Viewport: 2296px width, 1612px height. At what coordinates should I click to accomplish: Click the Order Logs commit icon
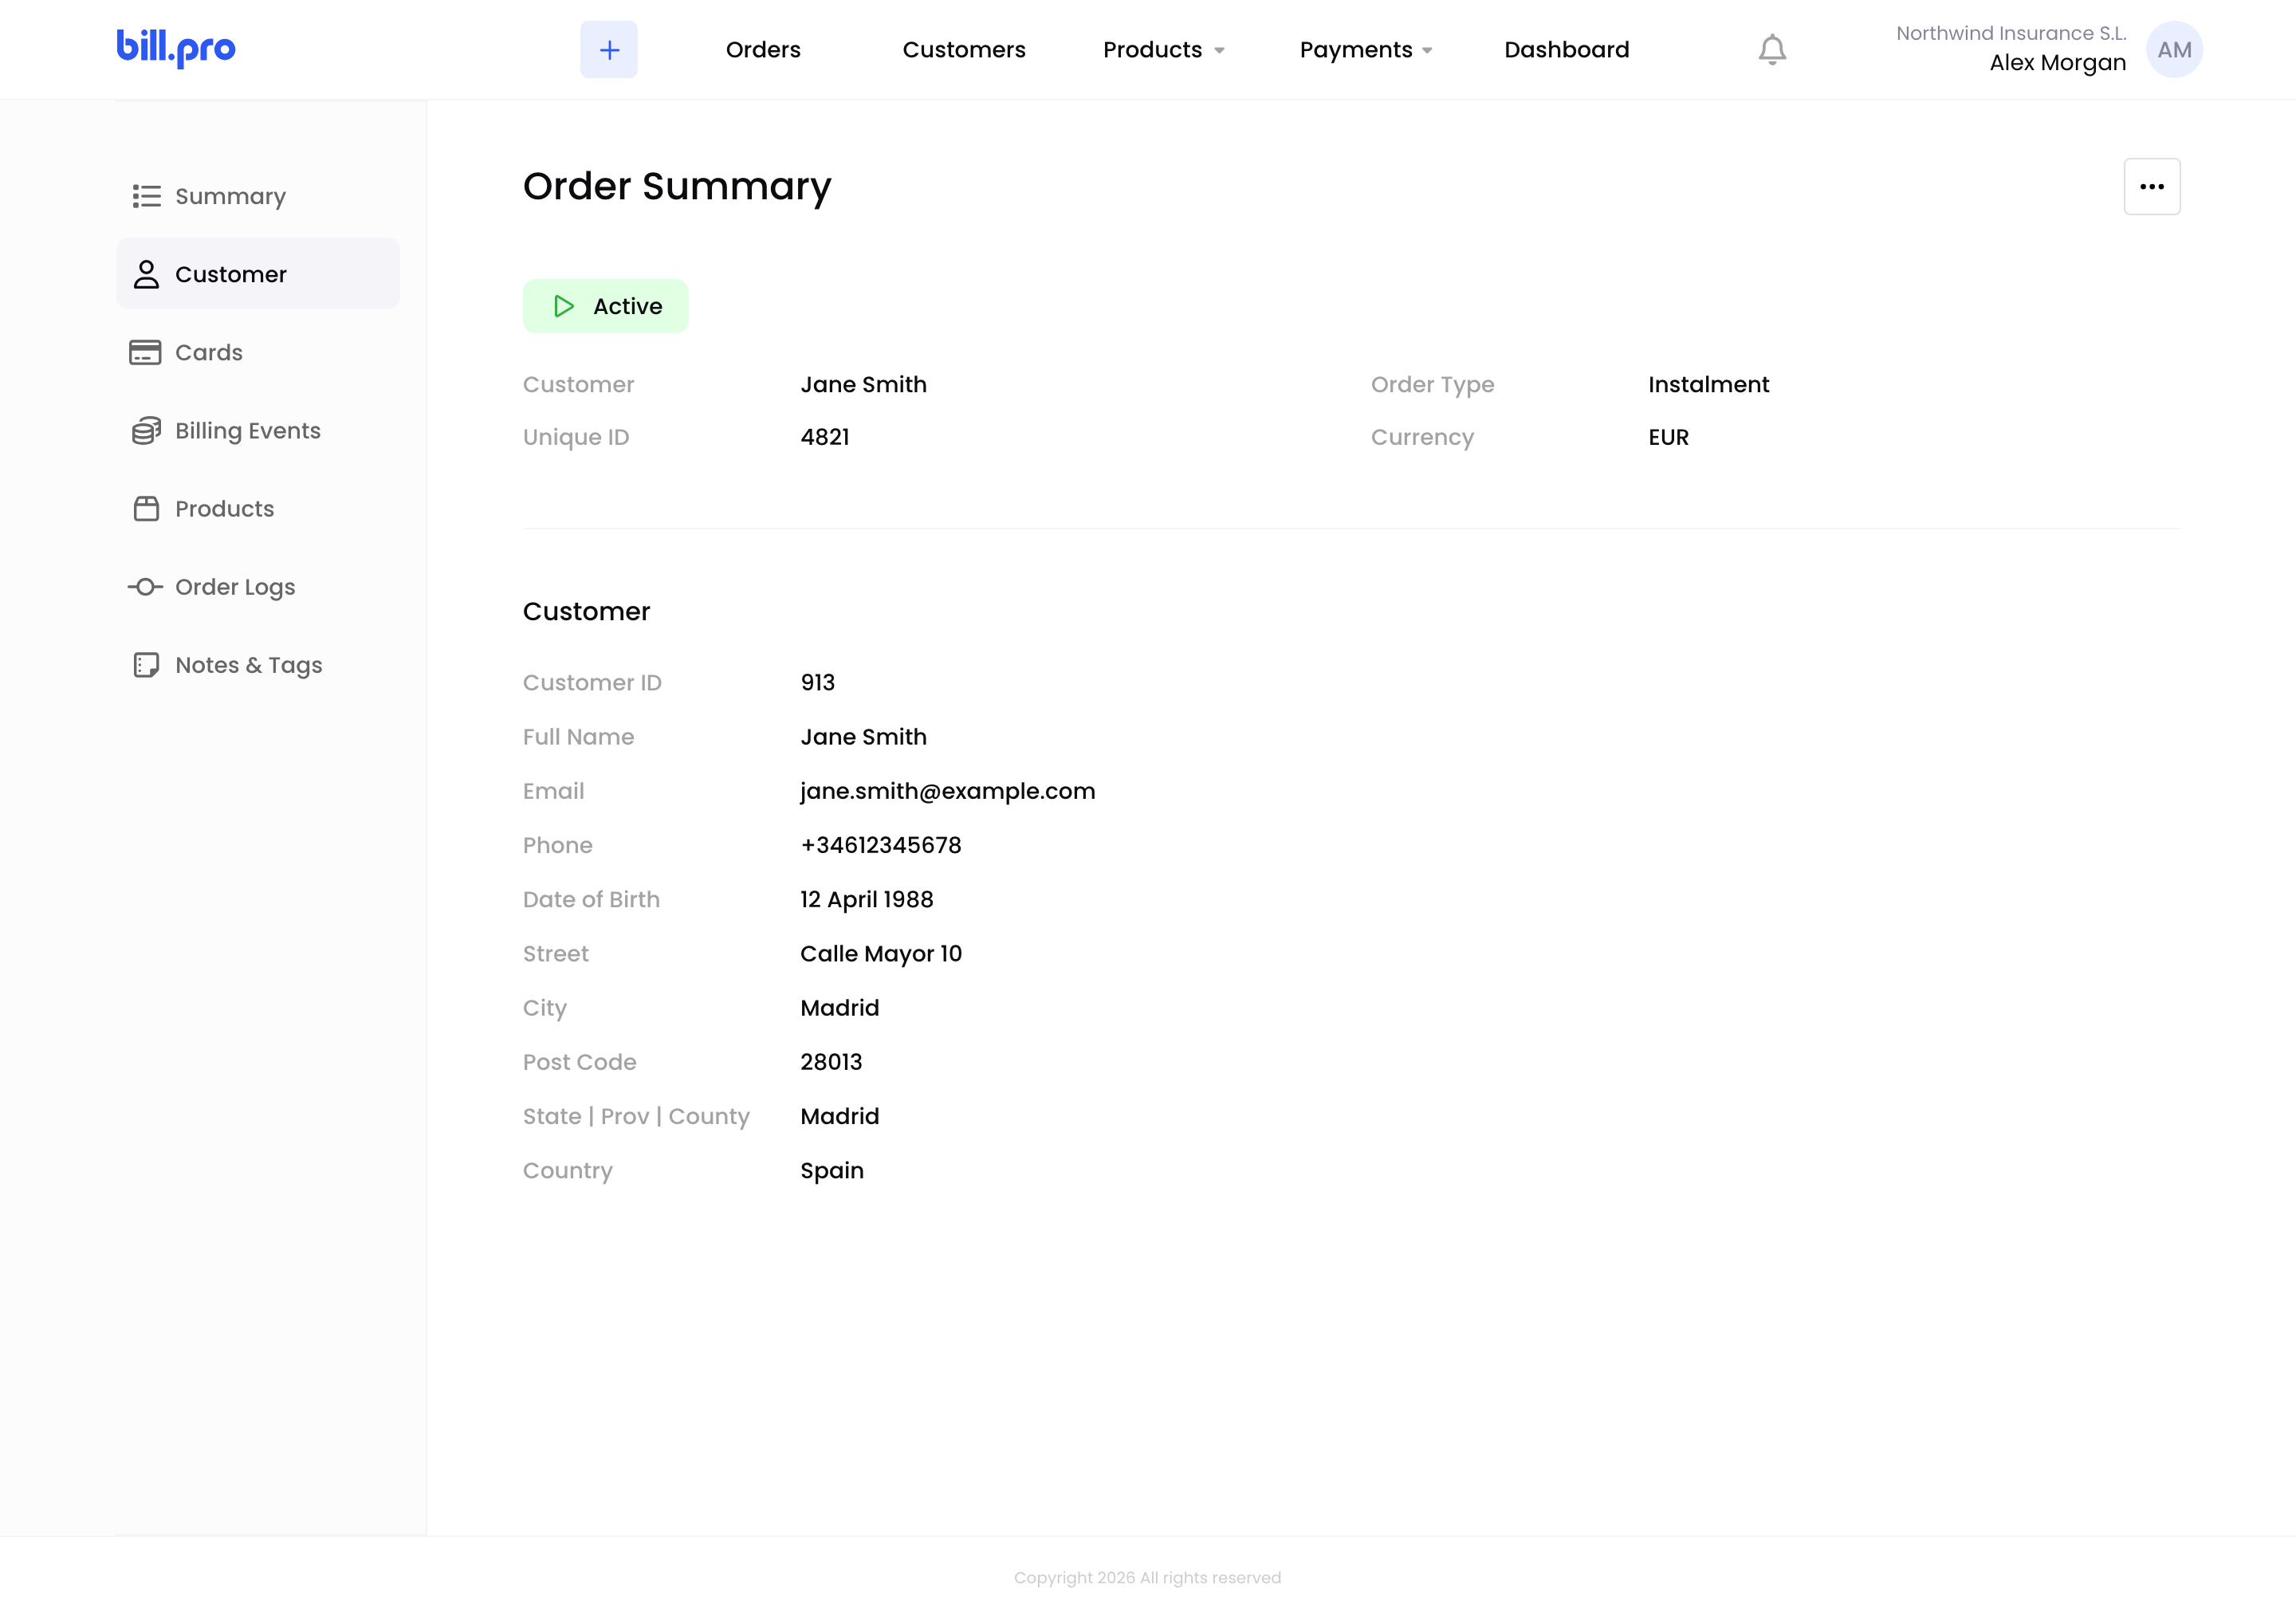pos(146,587)
